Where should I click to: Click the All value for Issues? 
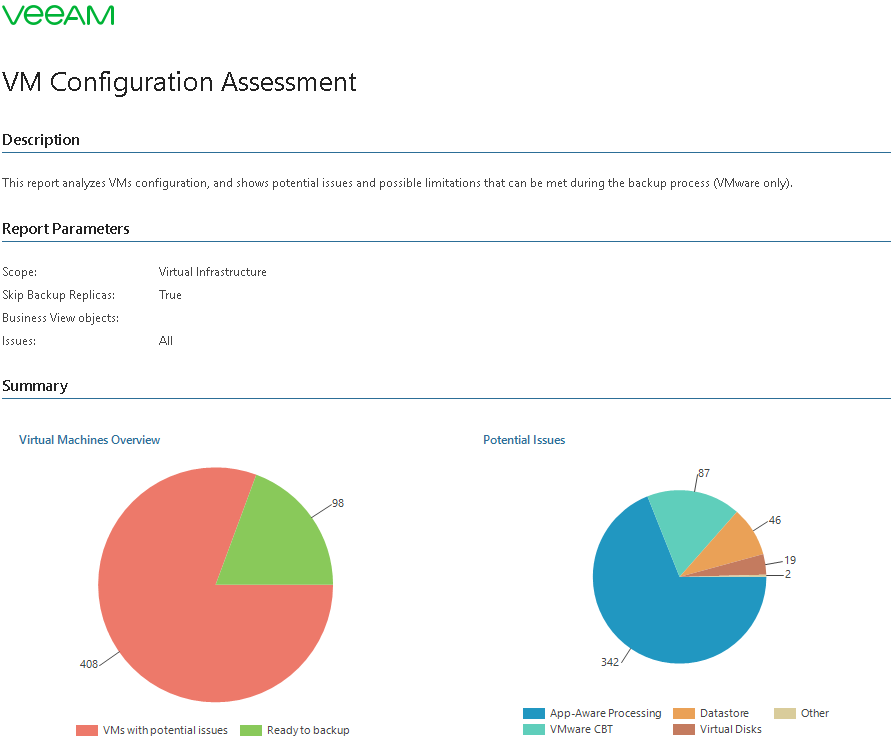point(165,341)
